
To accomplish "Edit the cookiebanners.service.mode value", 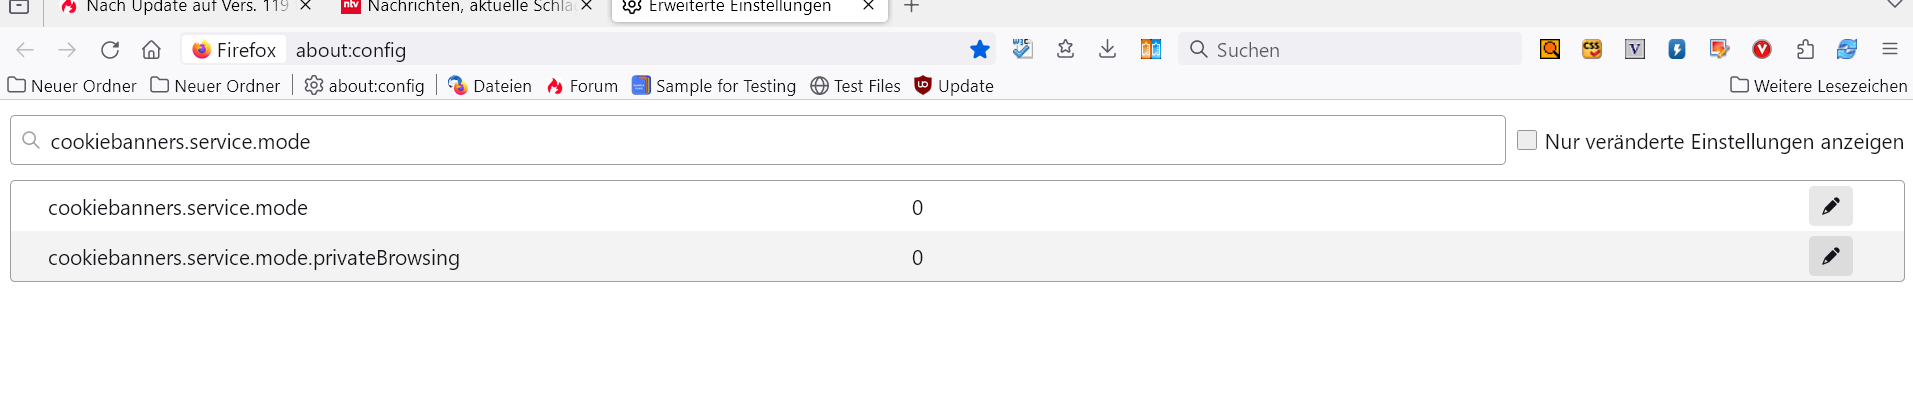I will (1830, 206).
